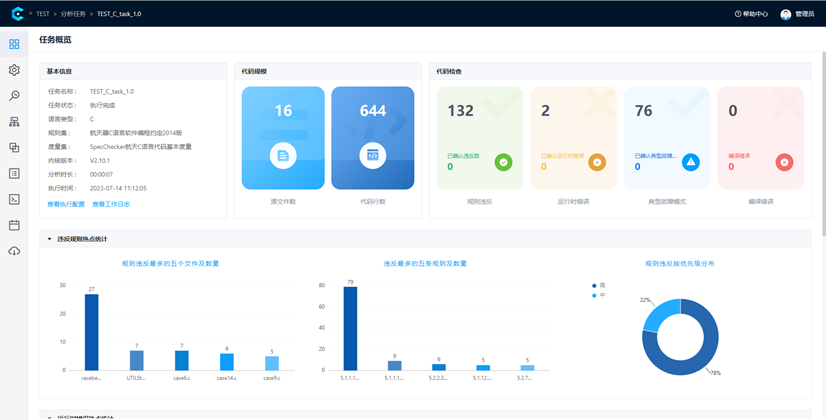Toggle the 中 legend item in donut chart
The width and height of the screenshot is (826, 420).
[598, 295]
